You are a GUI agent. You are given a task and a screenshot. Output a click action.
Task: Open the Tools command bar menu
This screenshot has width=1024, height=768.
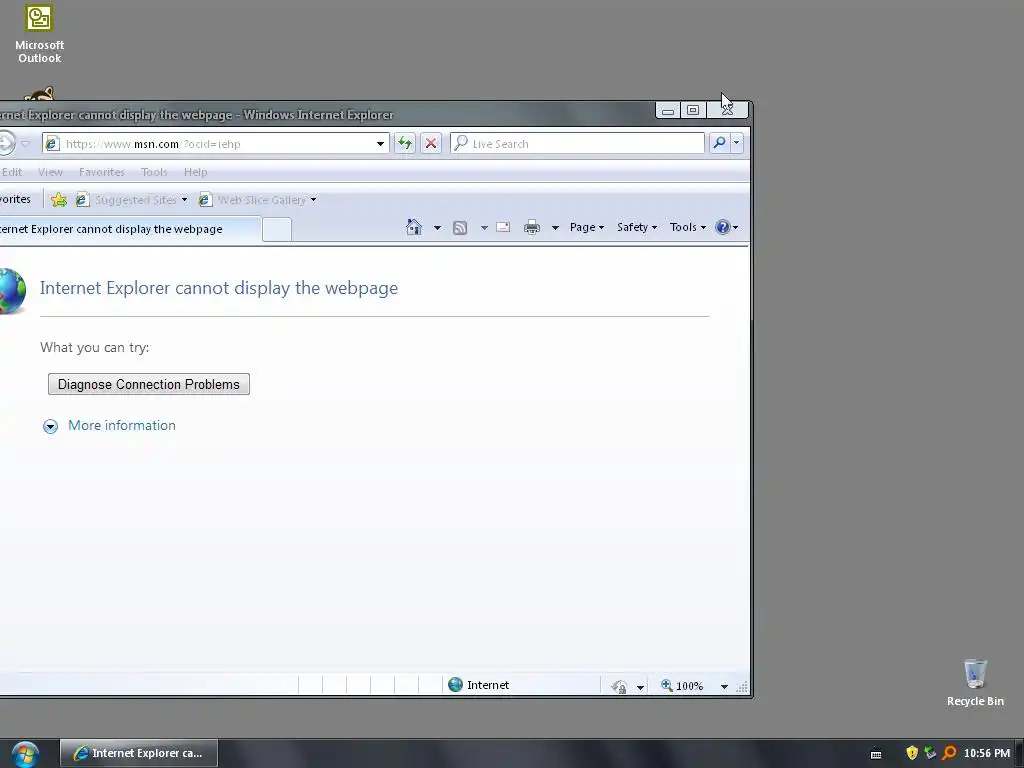coord(687,227)
